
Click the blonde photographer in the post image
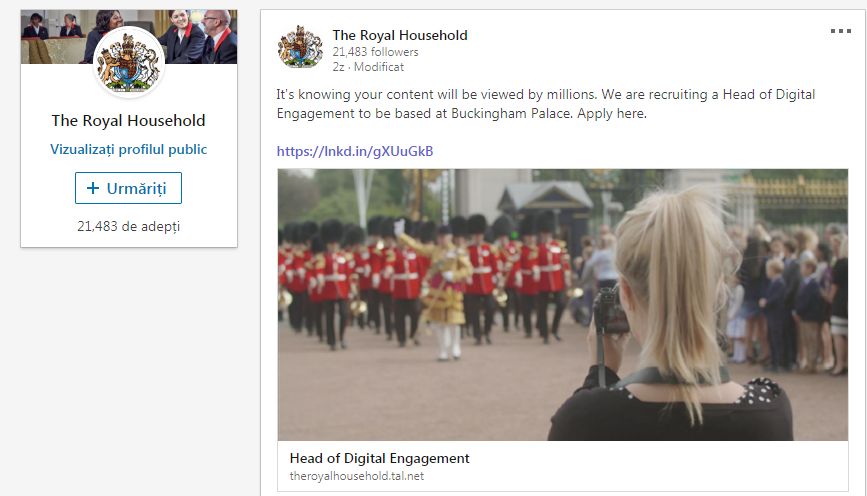click(672, 321)
